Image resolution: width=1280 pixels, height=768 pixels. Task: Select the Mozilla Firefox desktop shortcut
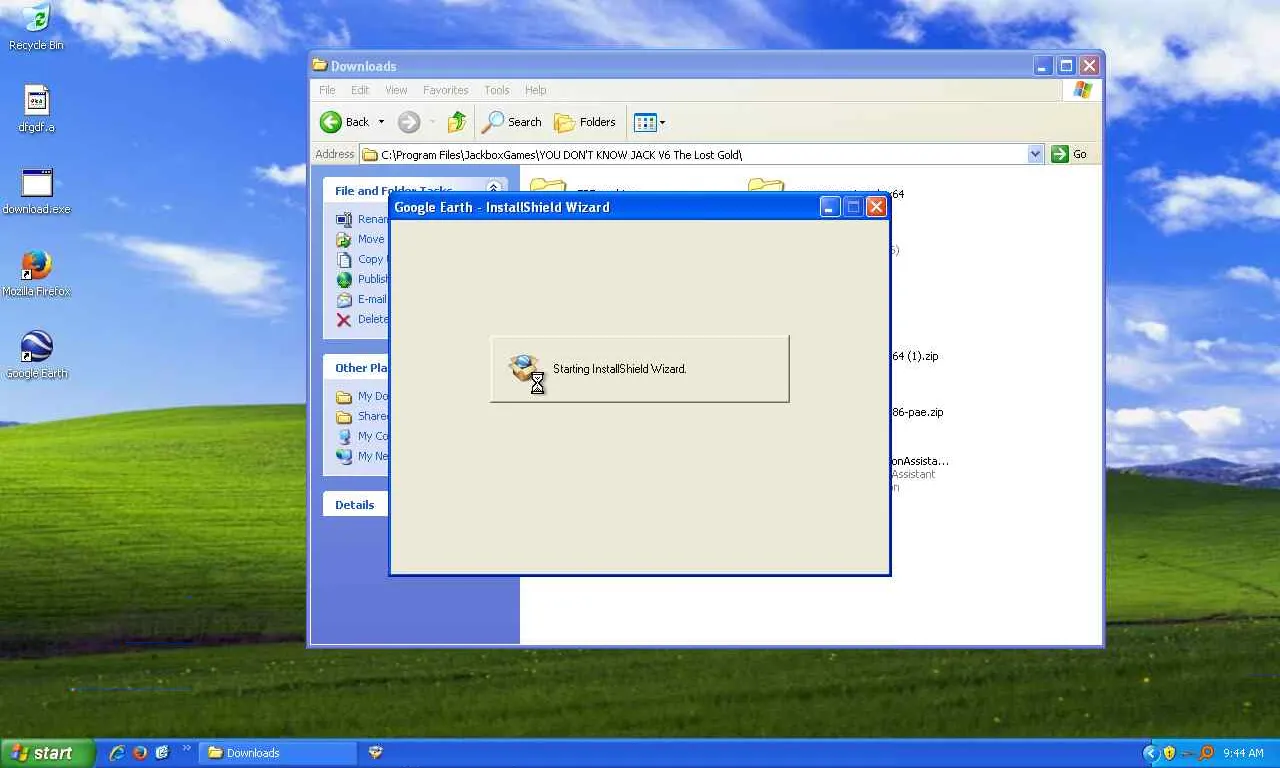tap(37, 273)
